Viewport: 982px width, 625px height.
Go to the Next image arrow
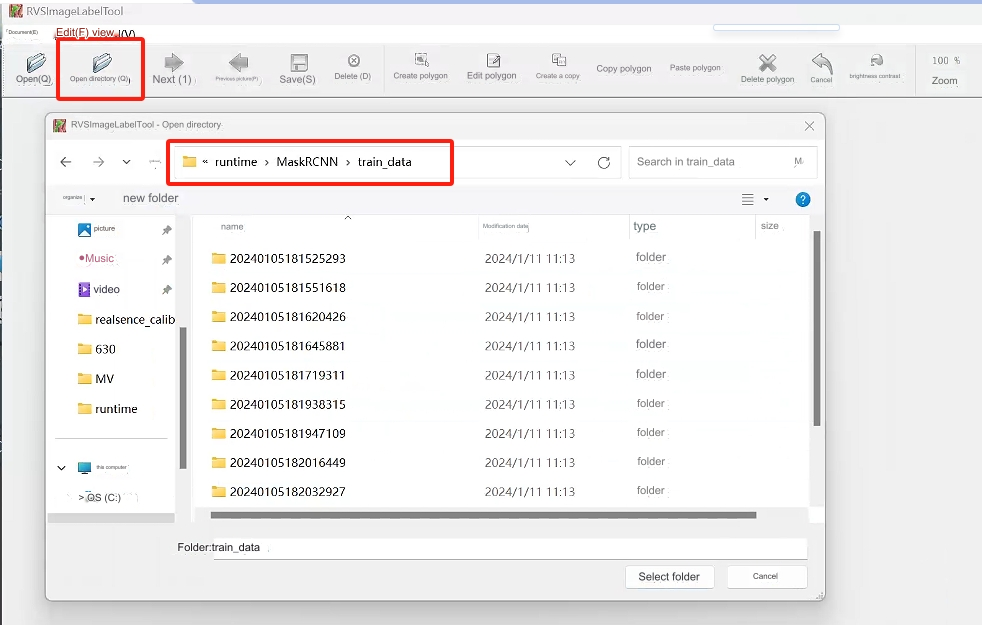point(173,62)
